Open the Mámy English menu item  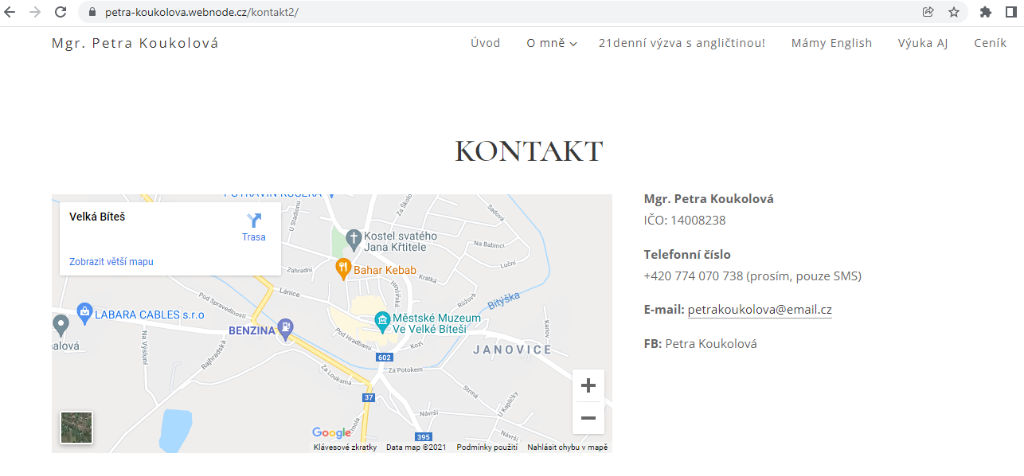[831, 43]
